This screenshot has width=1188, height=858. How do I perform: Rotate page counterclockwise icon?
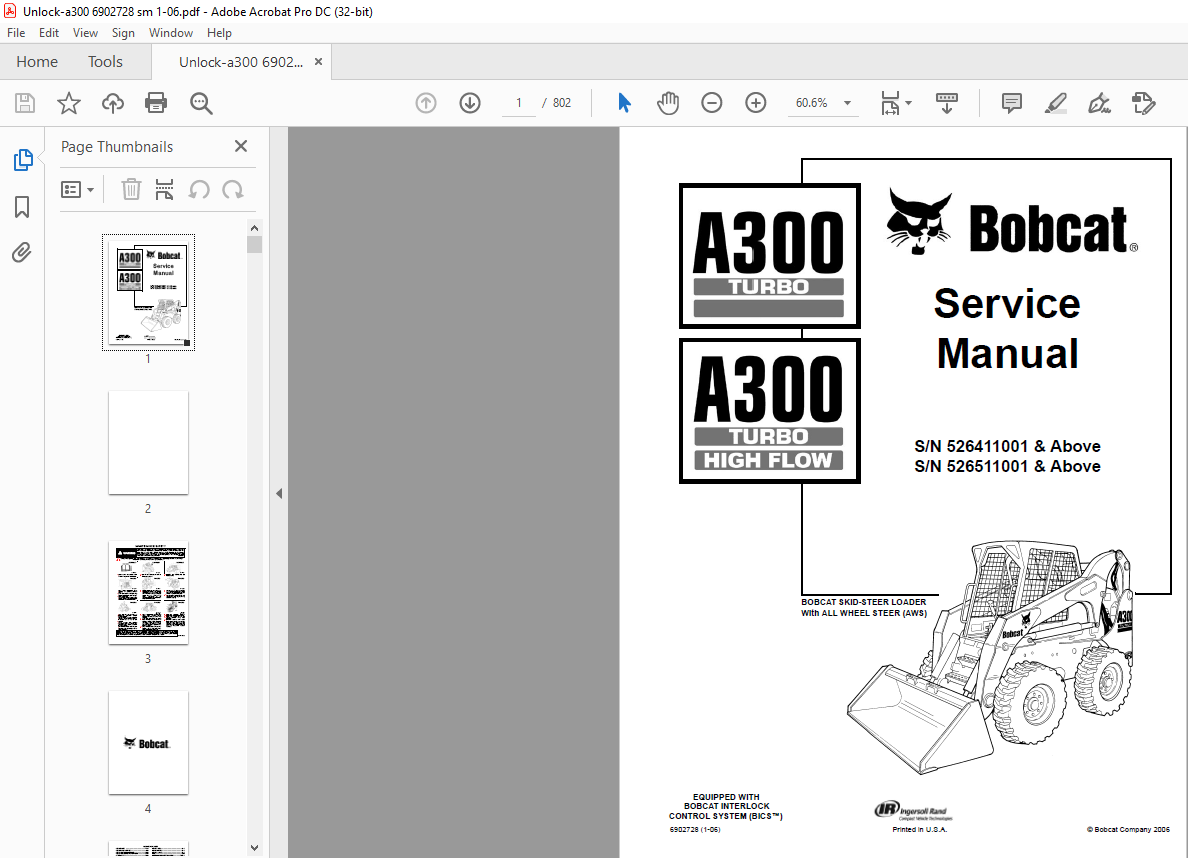pyautogui.click(x=199, y=189)
